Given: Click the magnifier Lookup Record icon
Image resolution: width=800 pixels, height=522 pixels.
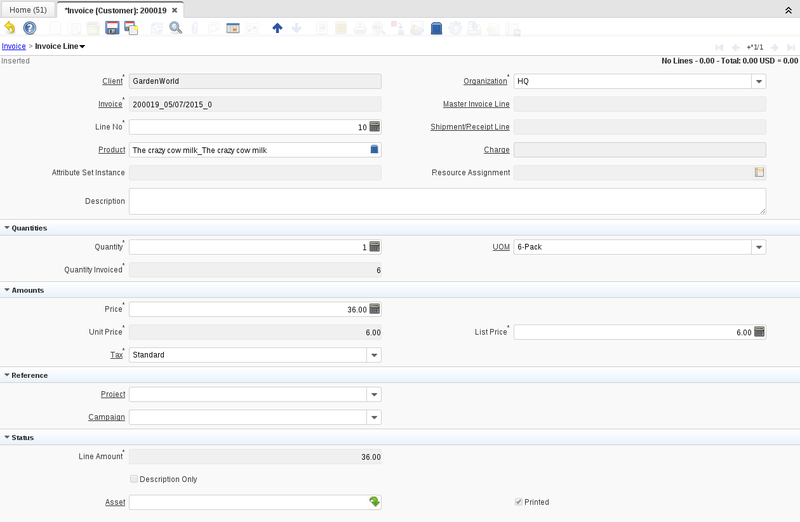Looking at the screenshot, I should [175, 28].
